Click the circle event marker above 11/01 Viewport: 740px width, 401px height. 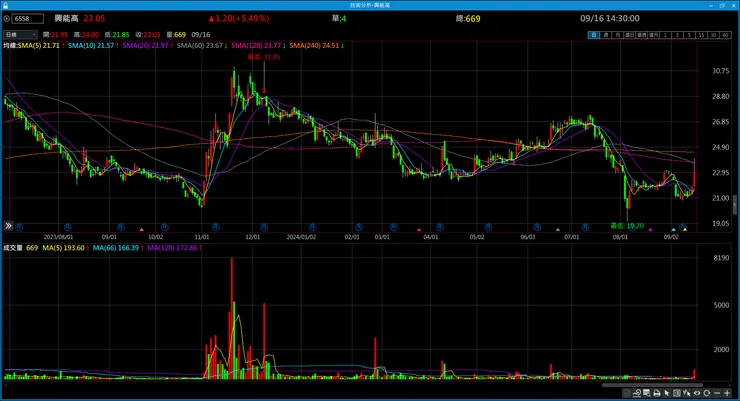point(215,227)
